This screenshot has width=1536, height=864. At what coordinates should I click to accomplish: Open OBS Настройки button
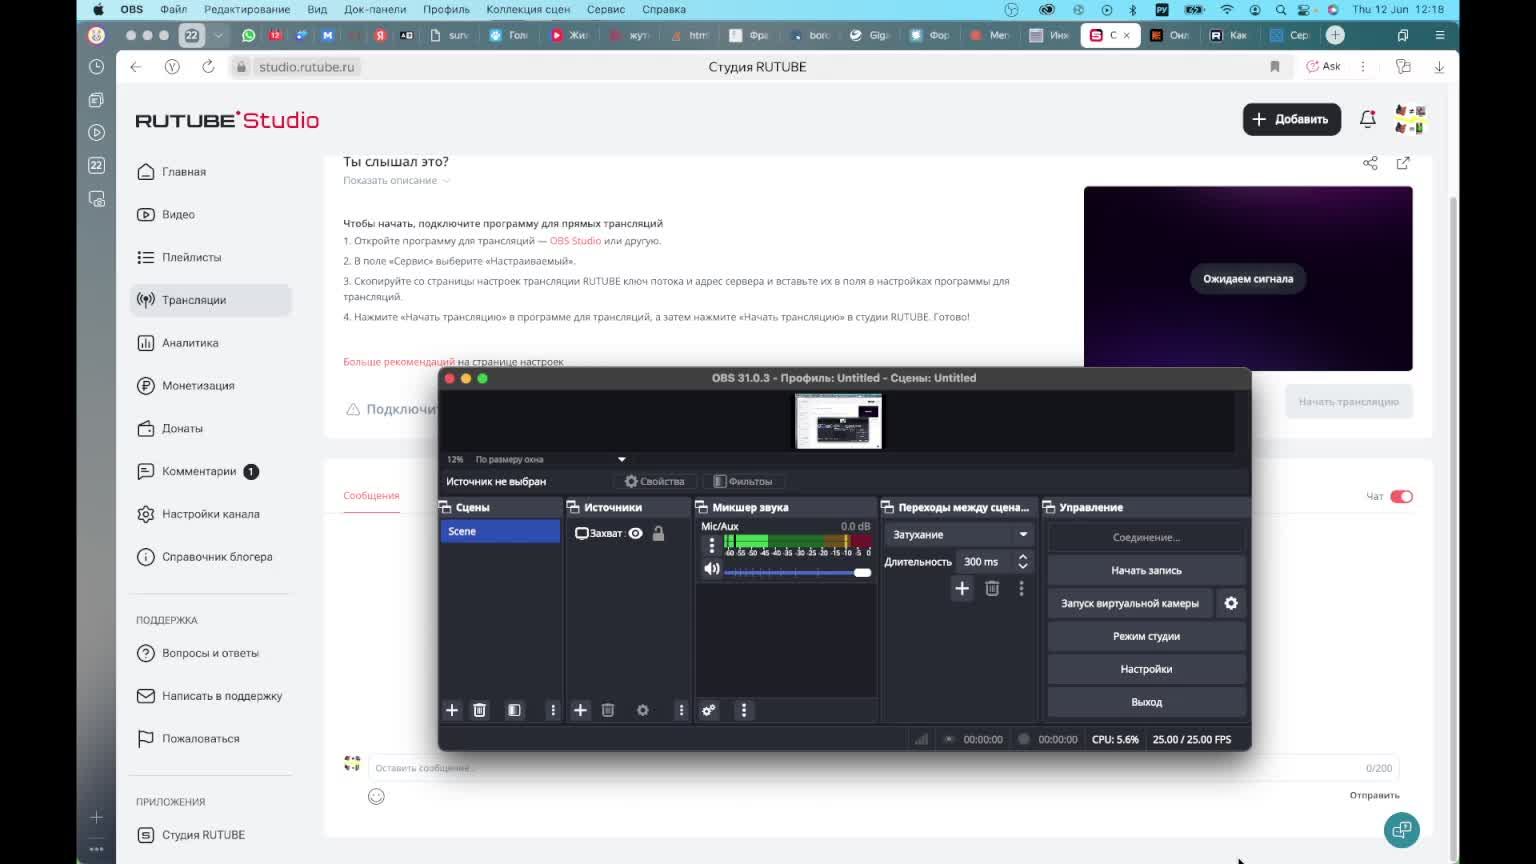click(1146, 669)
